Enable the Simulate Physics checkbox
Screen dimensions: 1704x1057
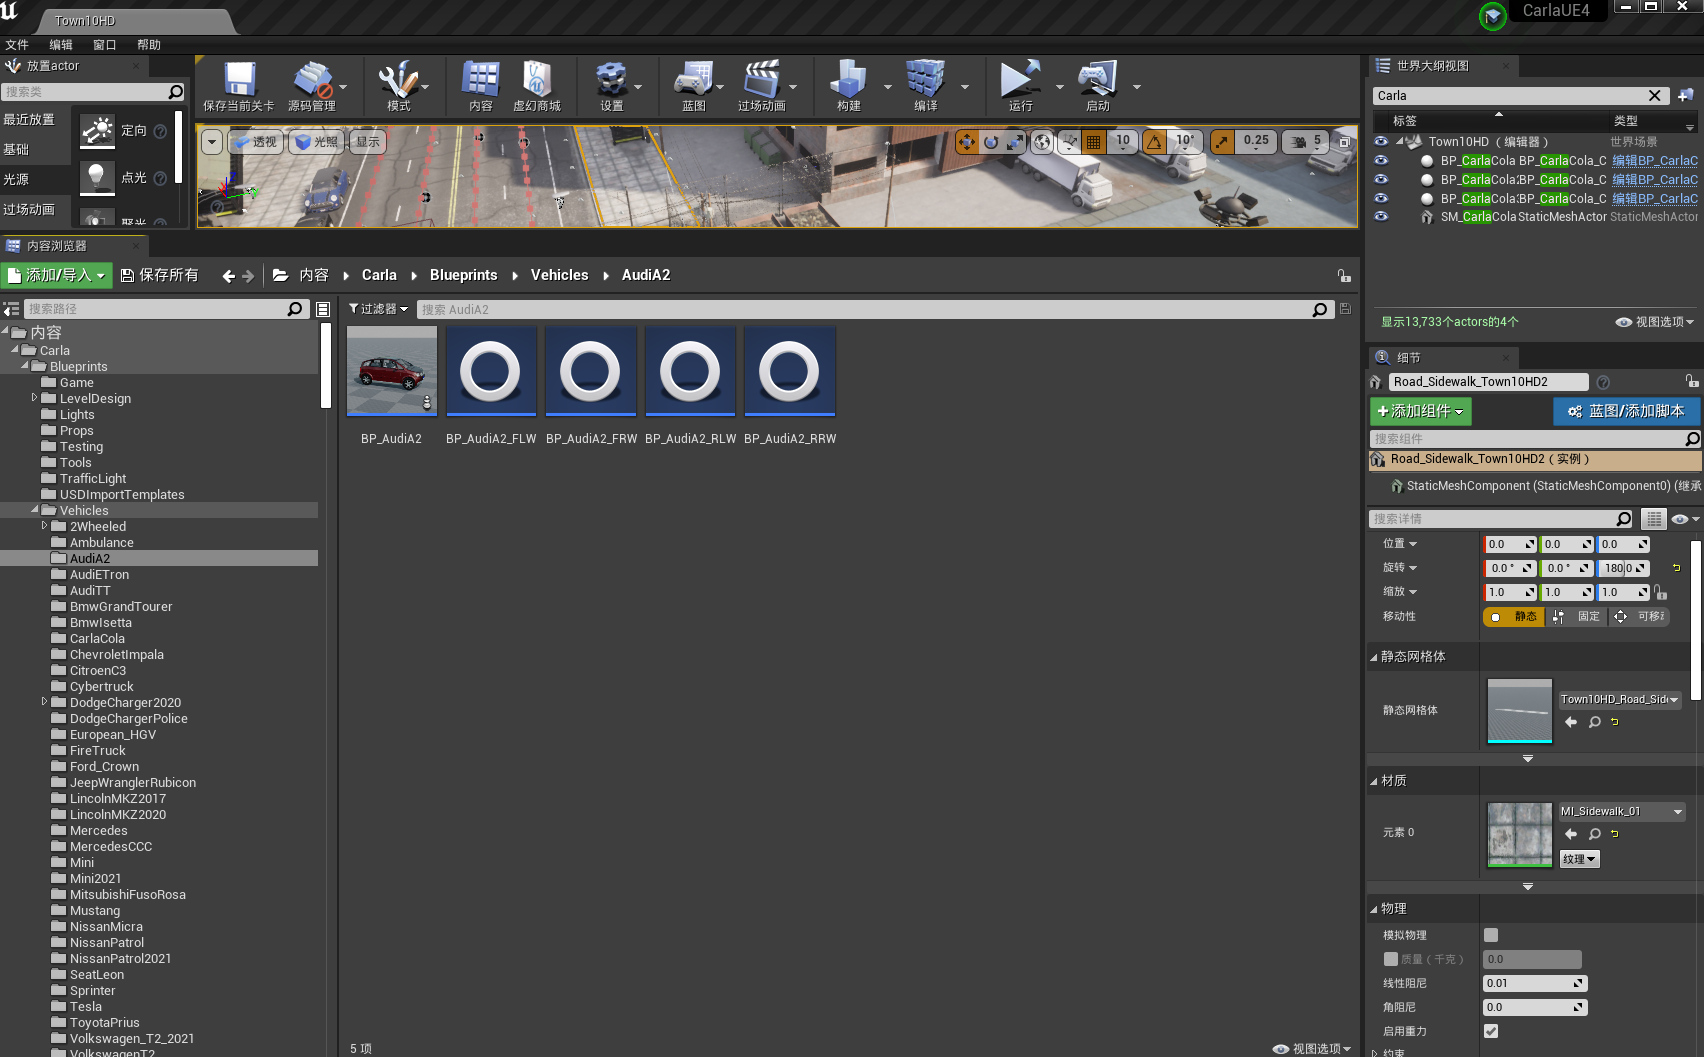point(1491,935)
